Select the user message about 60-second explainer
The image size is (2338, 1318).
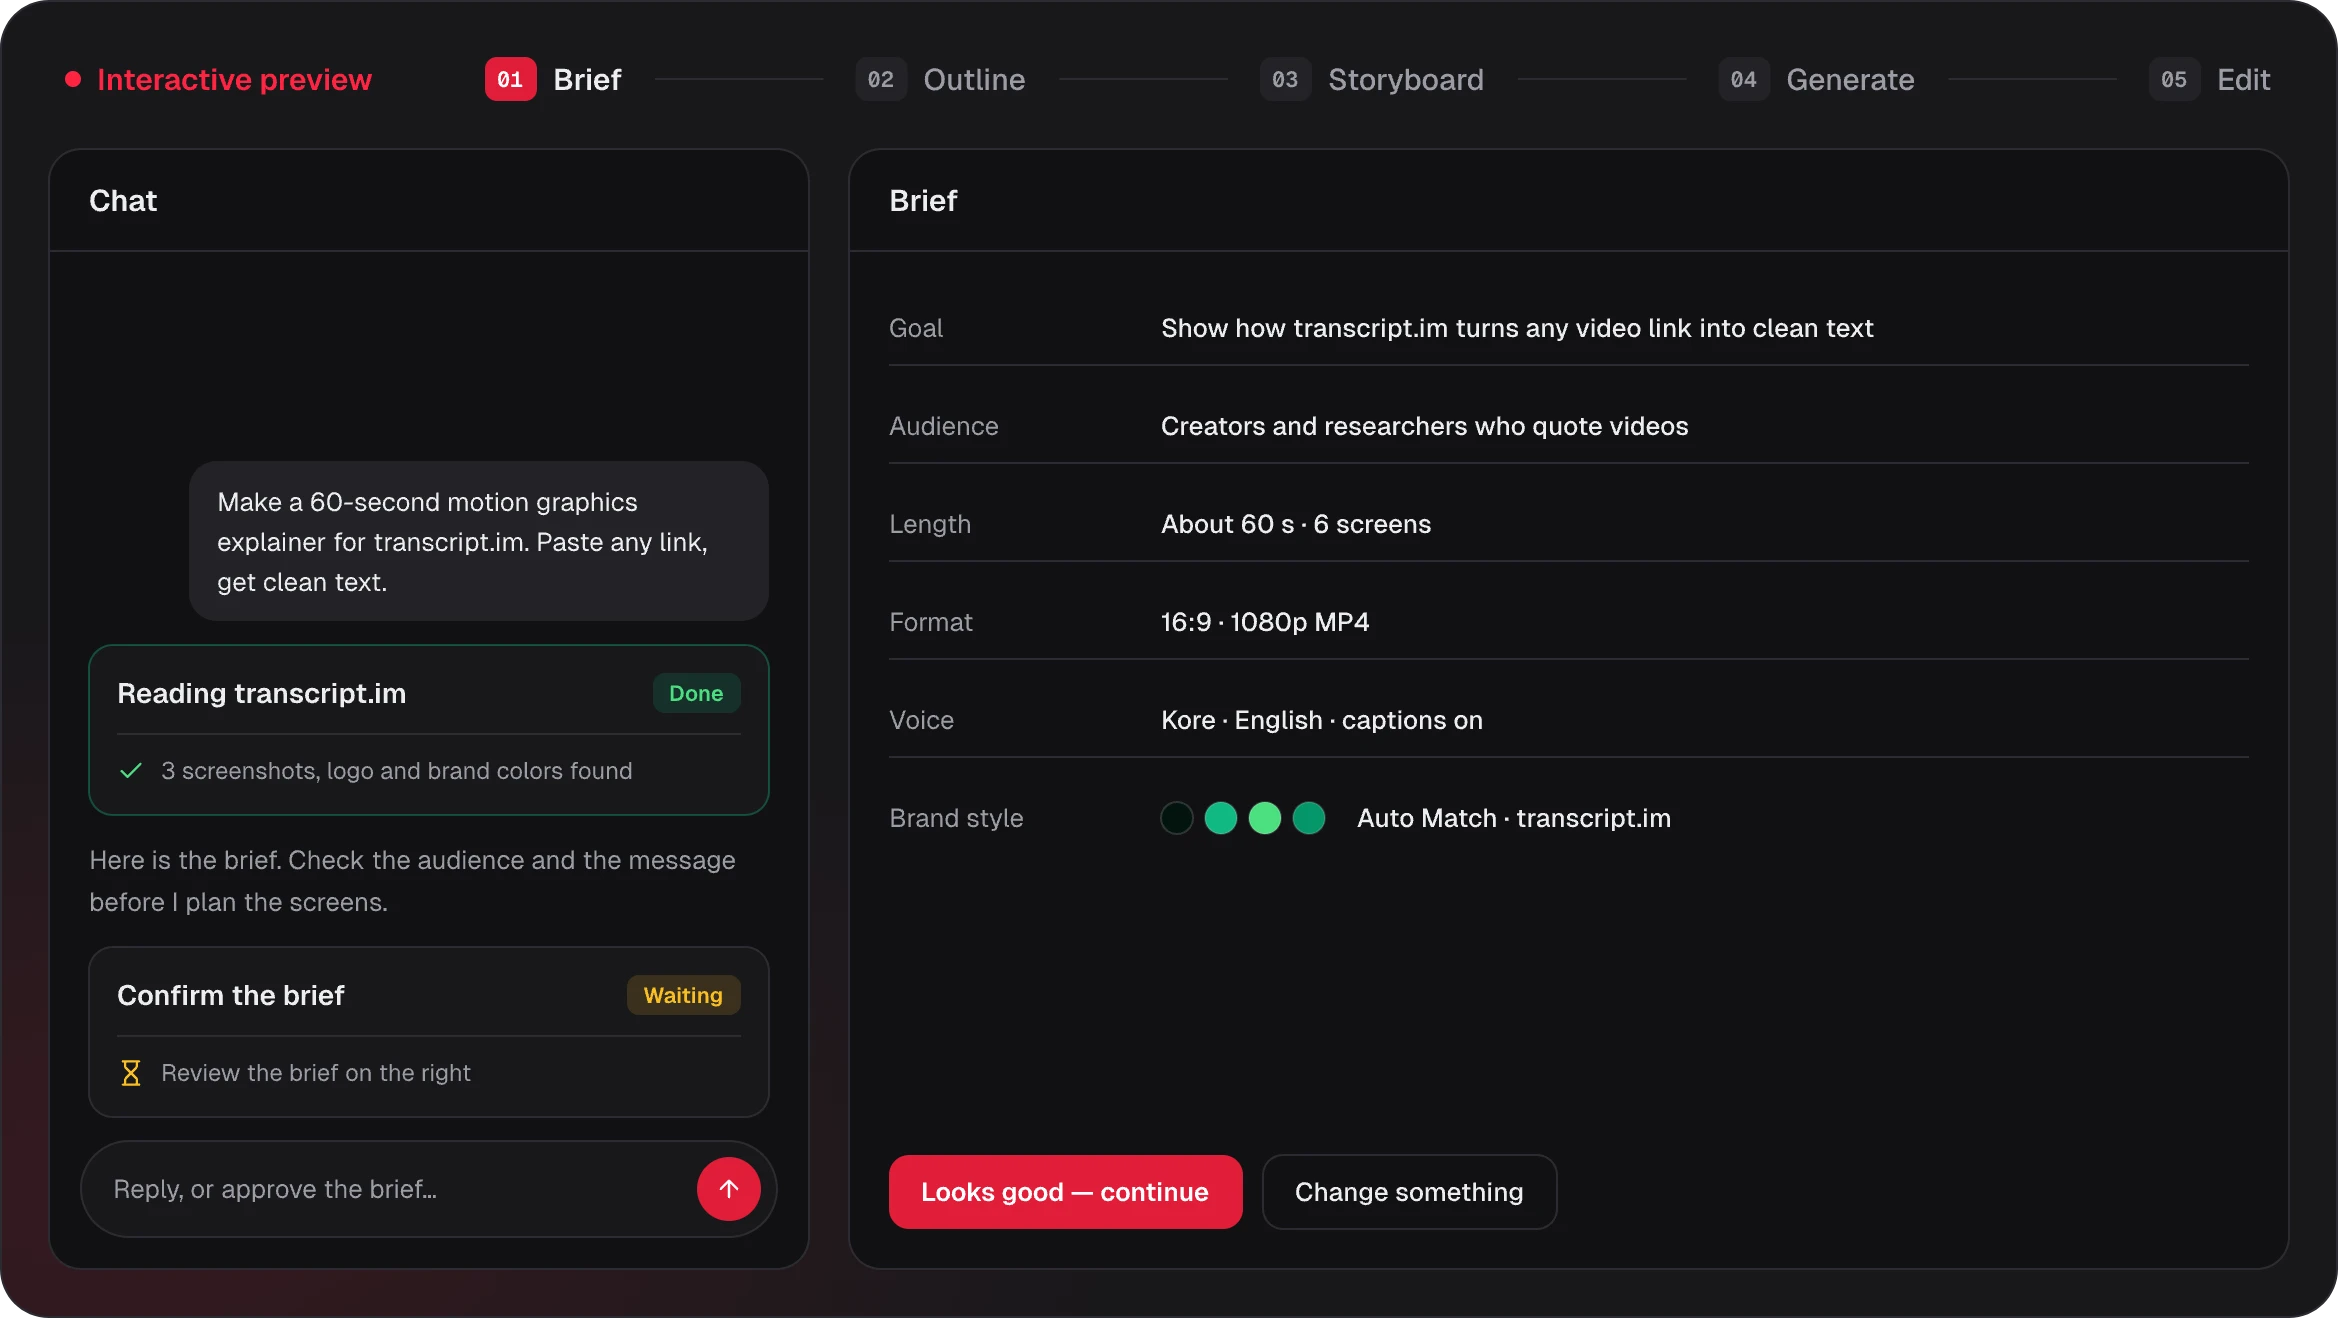click(x=479, y=541)
